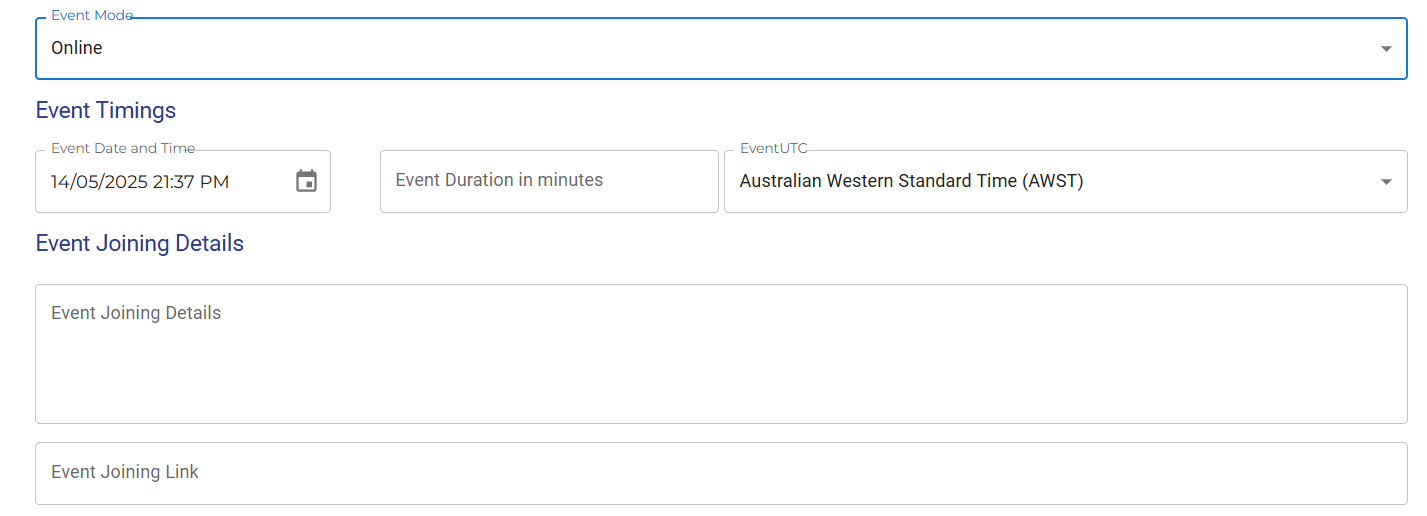
Task: Open the EventUTC timezone dropdown arrow
Action: click(1385, 182)
